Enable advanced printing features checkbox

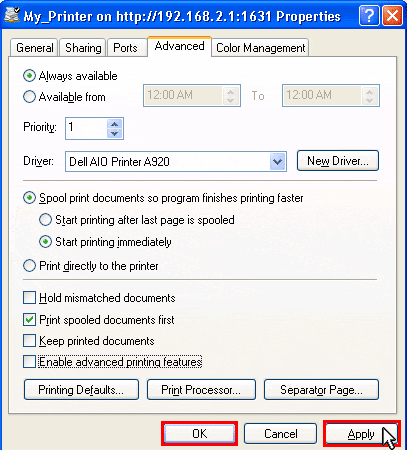pos(29,362)
